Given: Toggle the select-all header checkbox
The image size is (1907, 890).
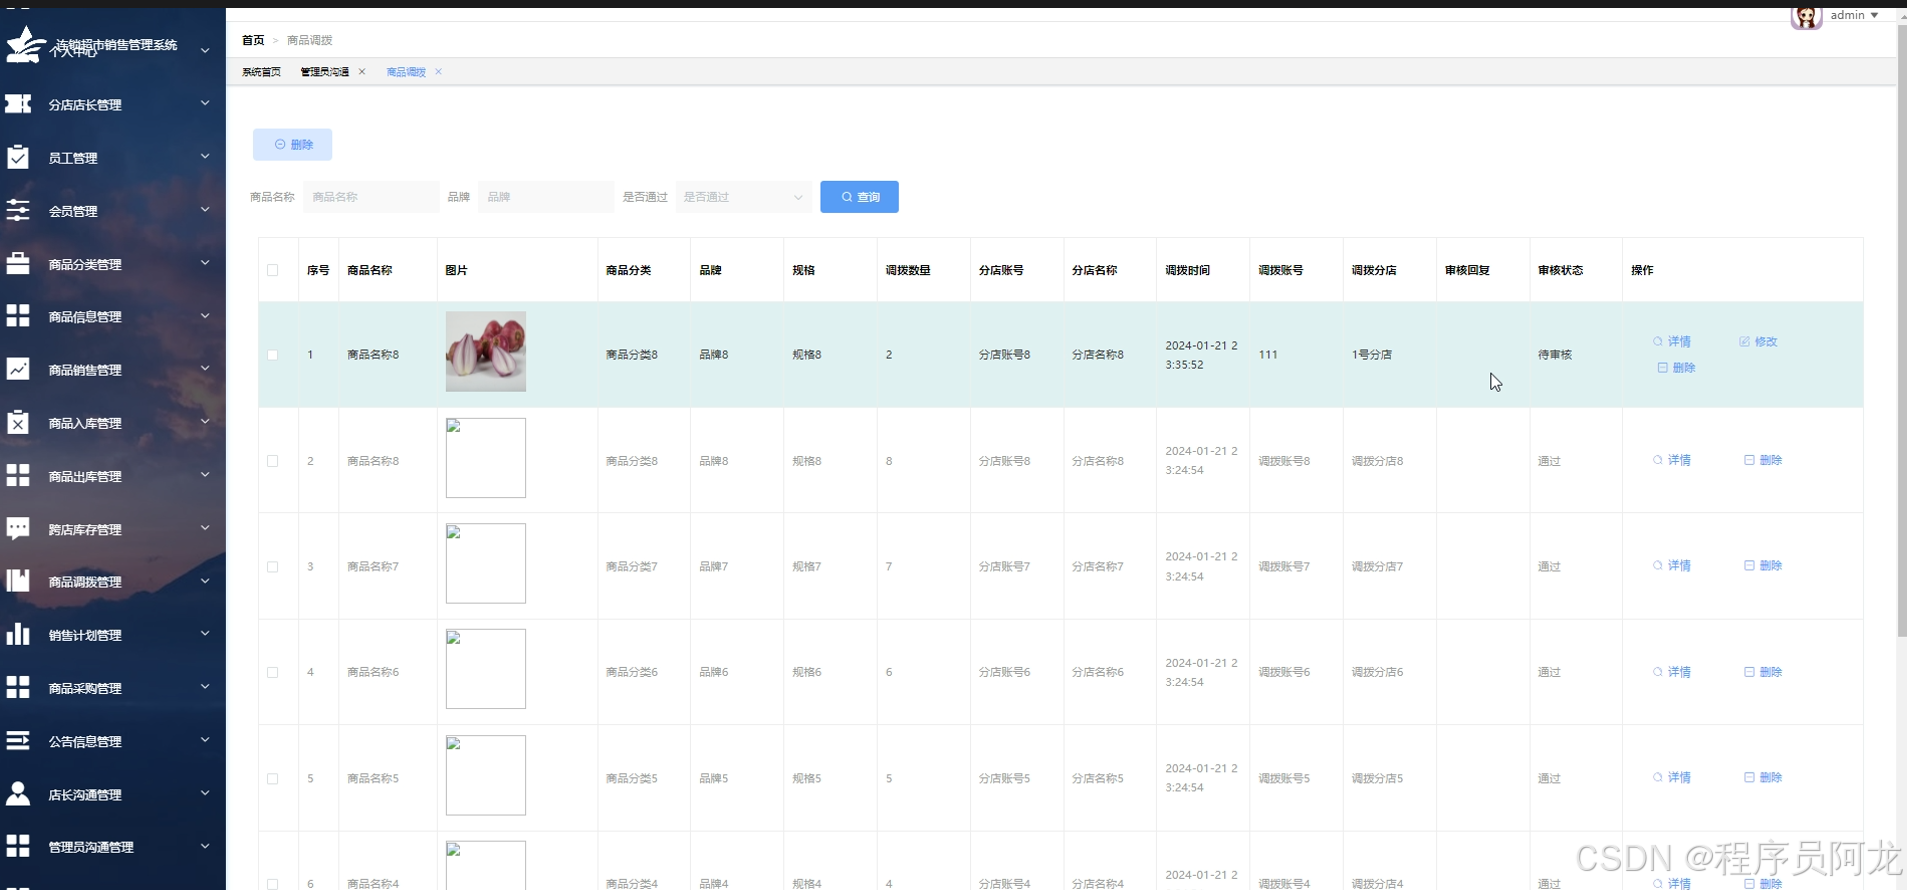Looking at the screenshot, I should pos(272,270).
